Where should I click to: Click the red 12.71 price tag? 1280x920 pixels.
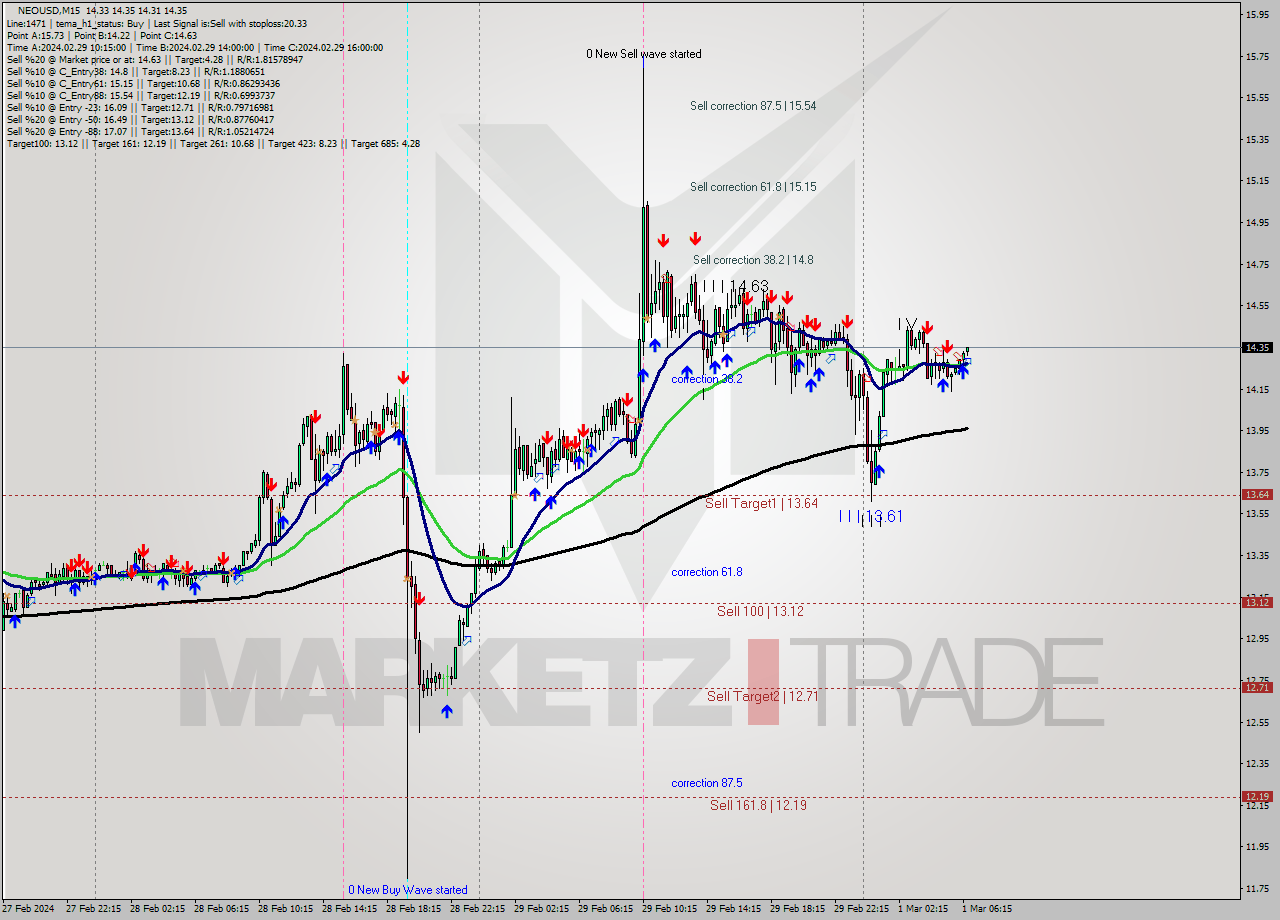point(1257,687)
